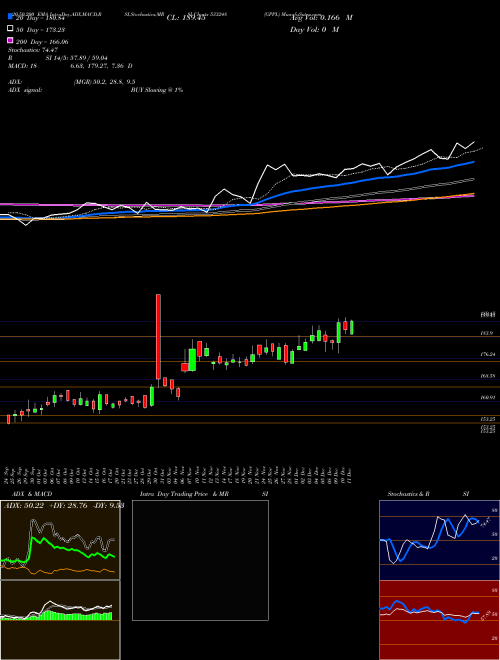Click the MACD values line

(x=70, y=66)
